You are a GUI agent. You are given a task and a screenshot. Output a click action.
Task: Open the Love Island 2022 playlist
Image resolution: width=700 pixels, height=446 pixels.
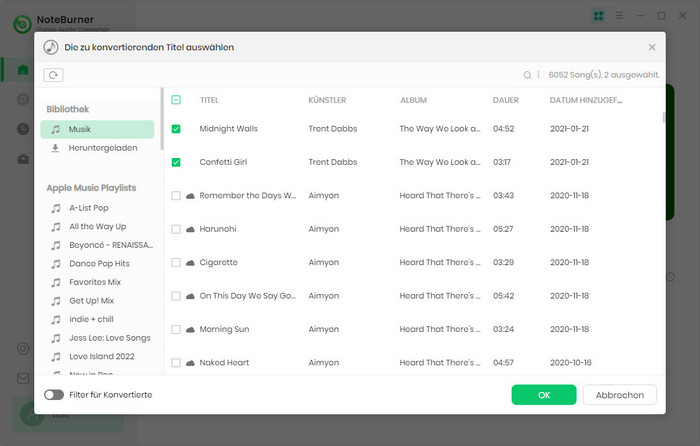[102, 356]
